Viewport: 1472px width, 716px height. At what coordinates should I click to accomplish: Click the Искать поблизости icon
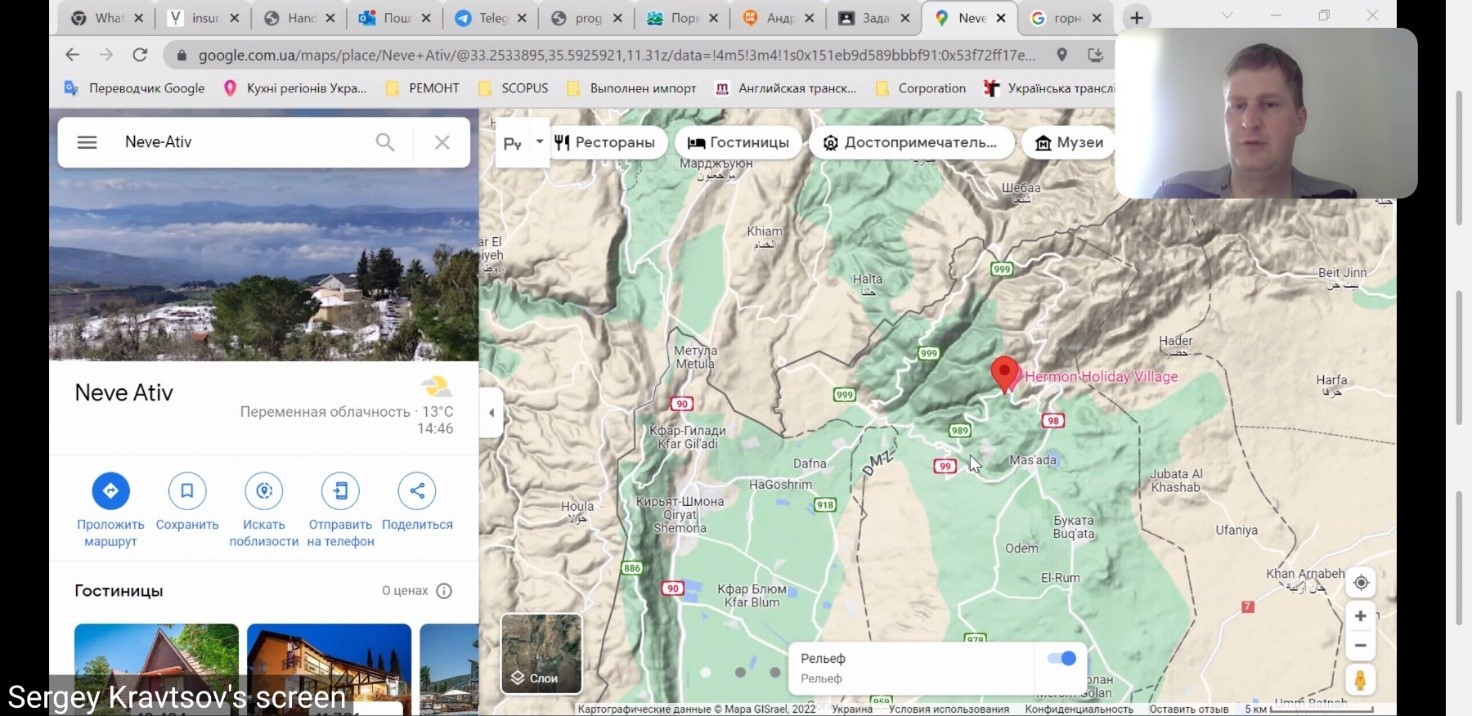pos(264,491)
